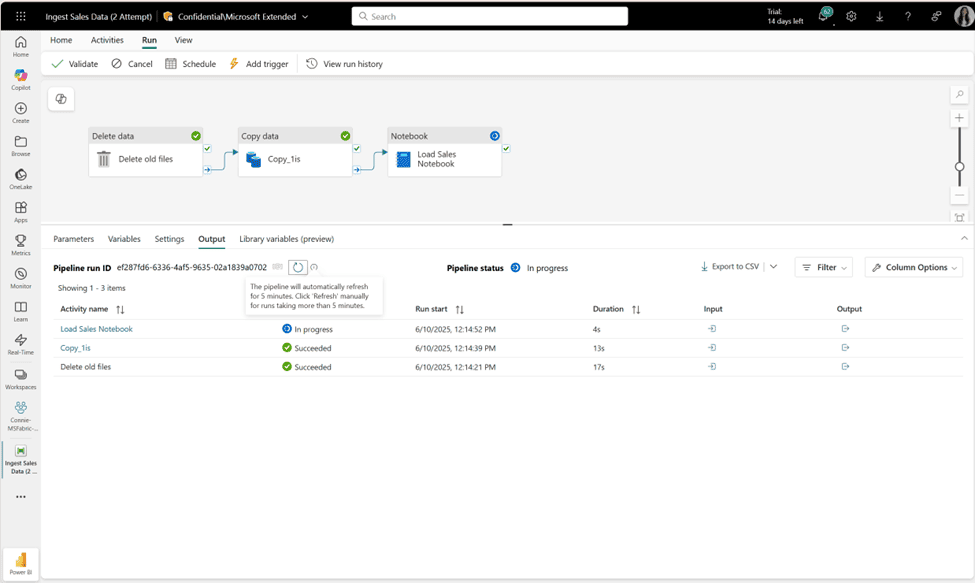View output of Copy_1is activity

tap(845, 348)
